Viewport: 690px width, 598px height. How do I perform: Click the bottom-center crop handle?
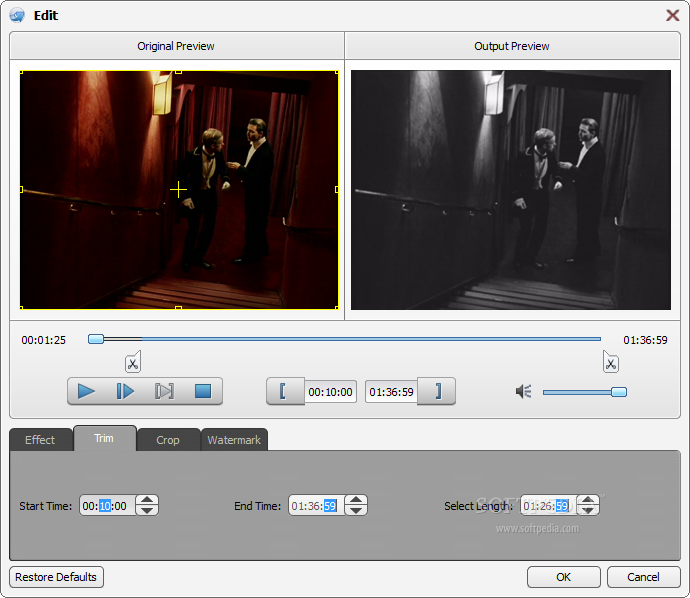pos(178,308)
